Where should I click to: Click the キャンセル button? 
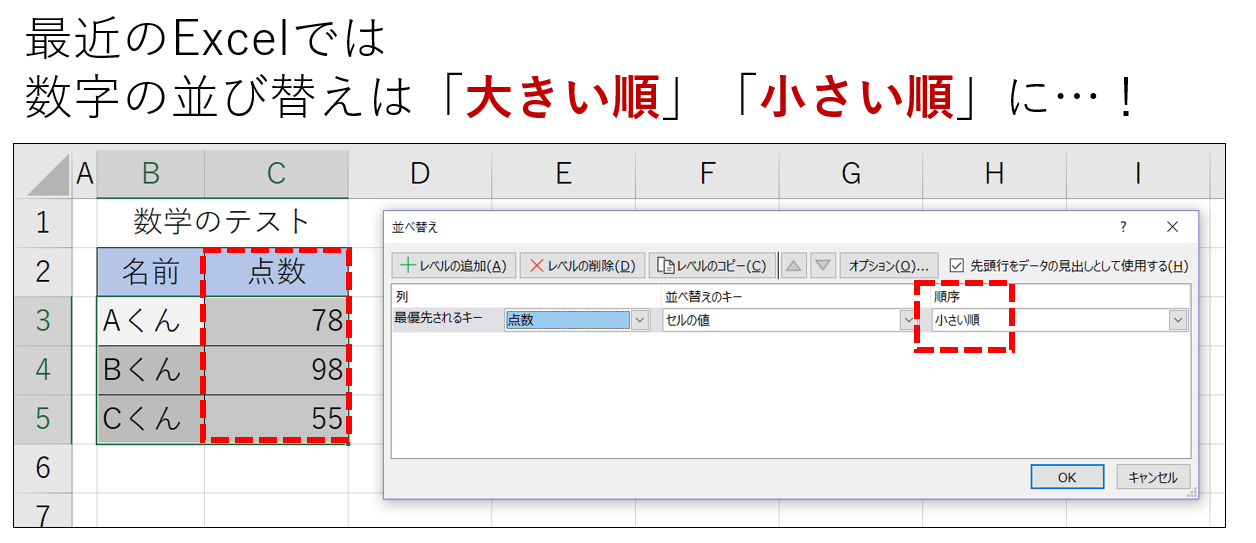point(1153,477)
